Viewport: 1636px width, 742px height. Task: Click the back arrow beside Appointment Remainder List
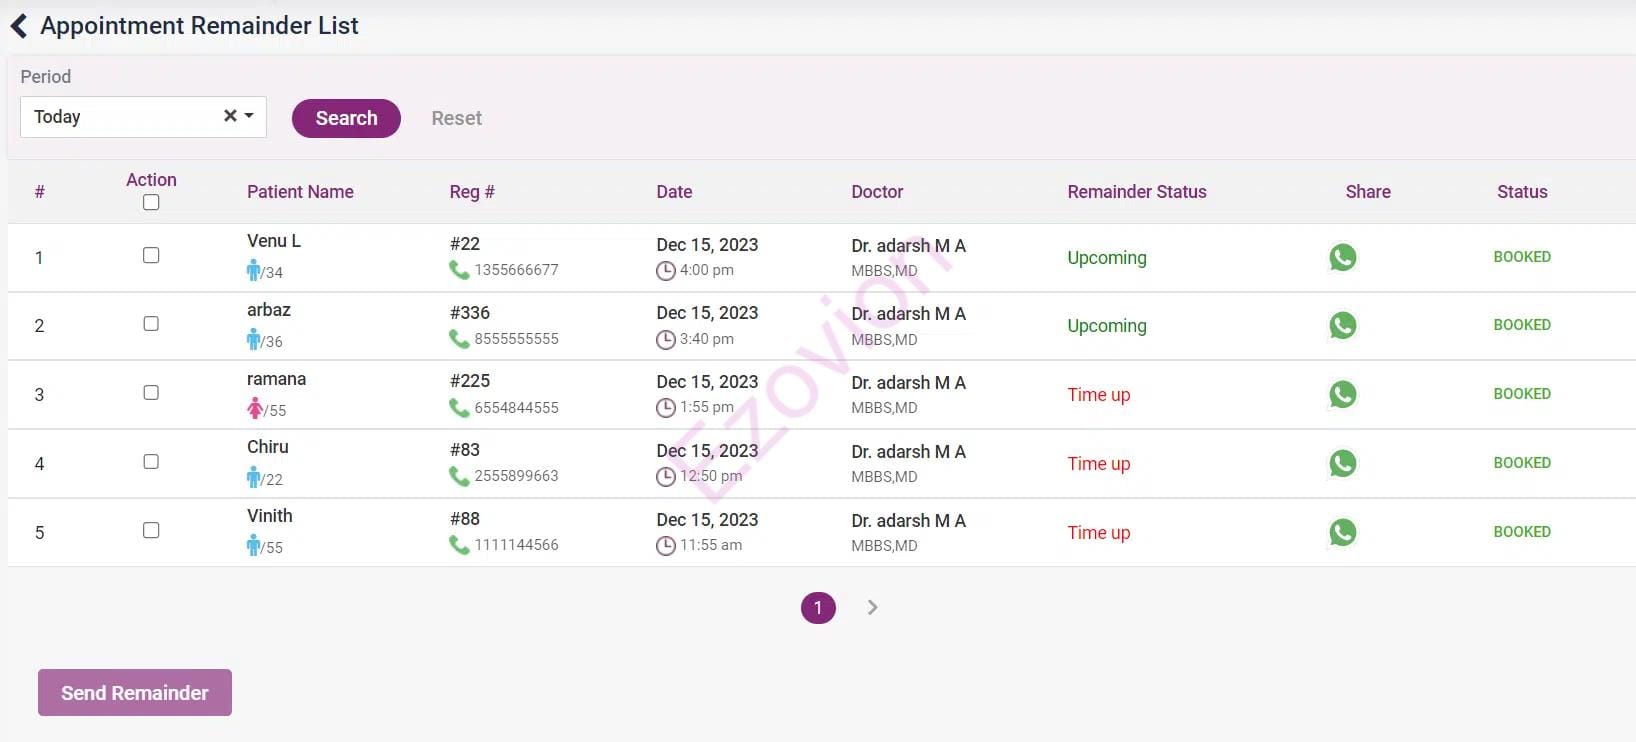19,26
